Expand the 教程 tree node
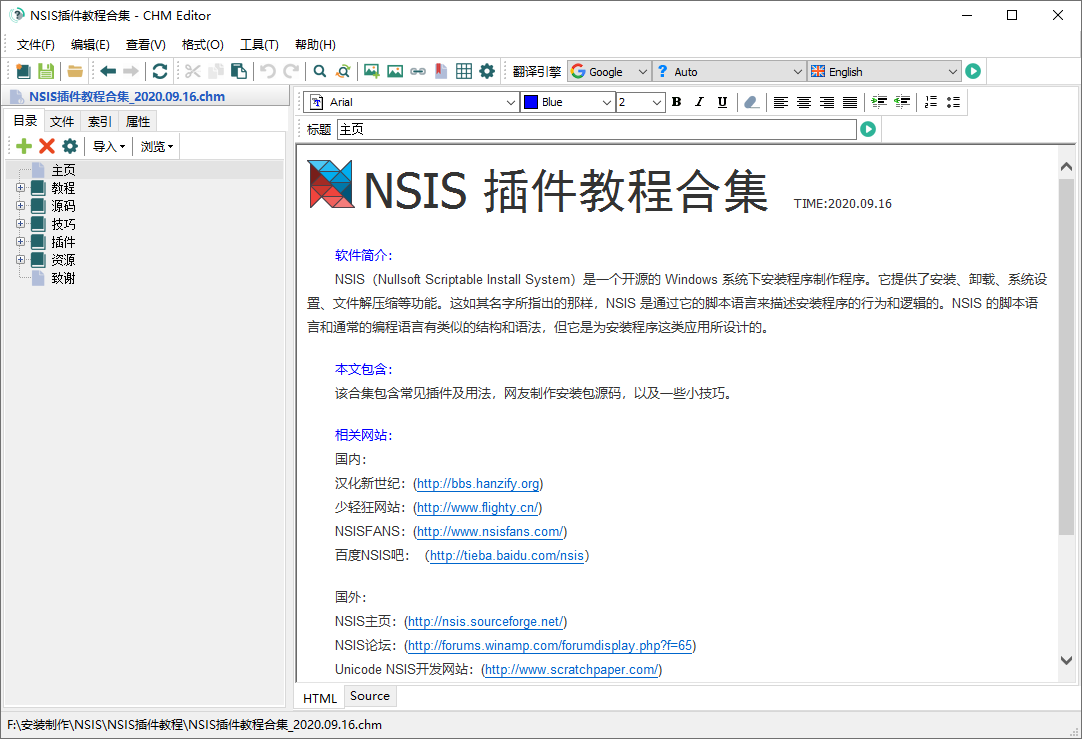Viewport: 1082px width, 739px height. (x=20, y=187)
